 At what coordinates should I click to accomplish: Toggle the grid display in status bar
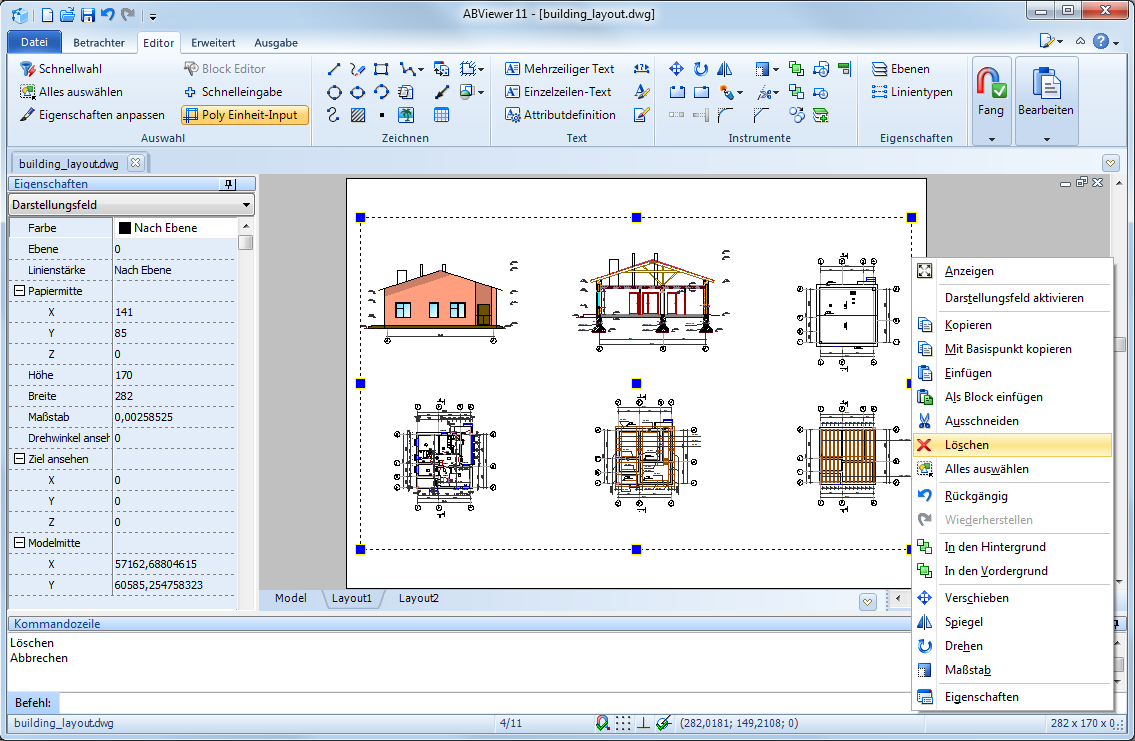pyautogui.click(x=623, y=723)
